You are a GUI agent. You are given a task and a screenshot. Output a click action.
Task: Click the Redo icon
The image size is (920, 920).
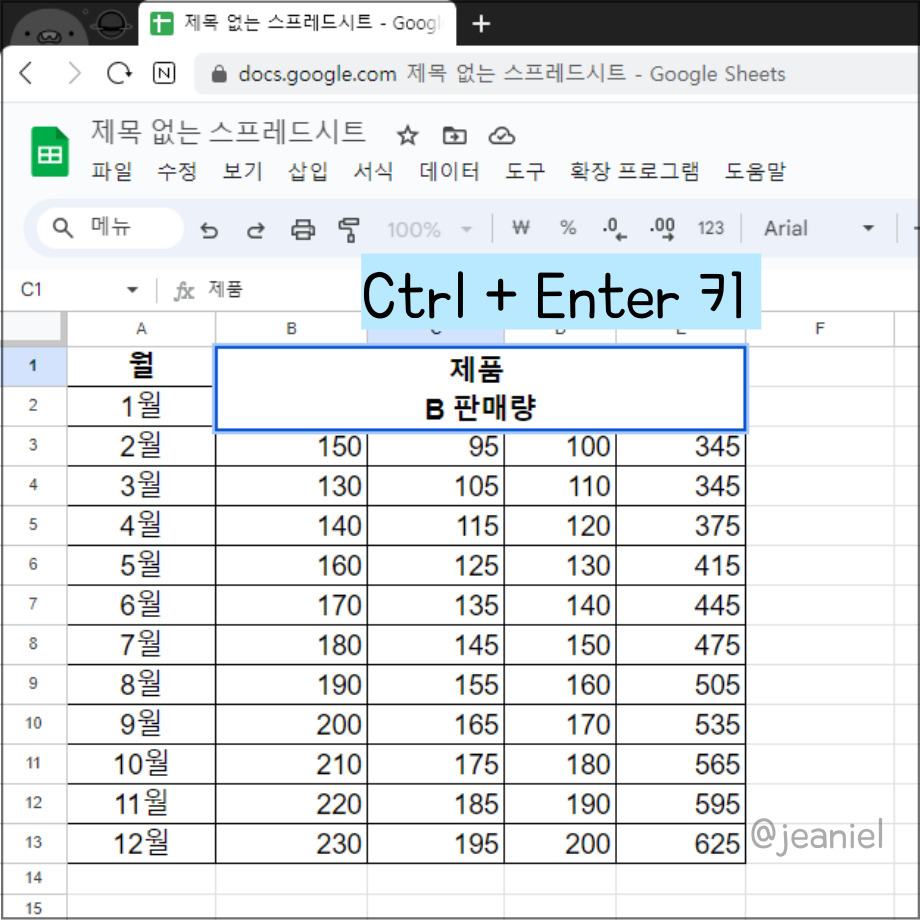pyautogui.click(x=255, y=229)
